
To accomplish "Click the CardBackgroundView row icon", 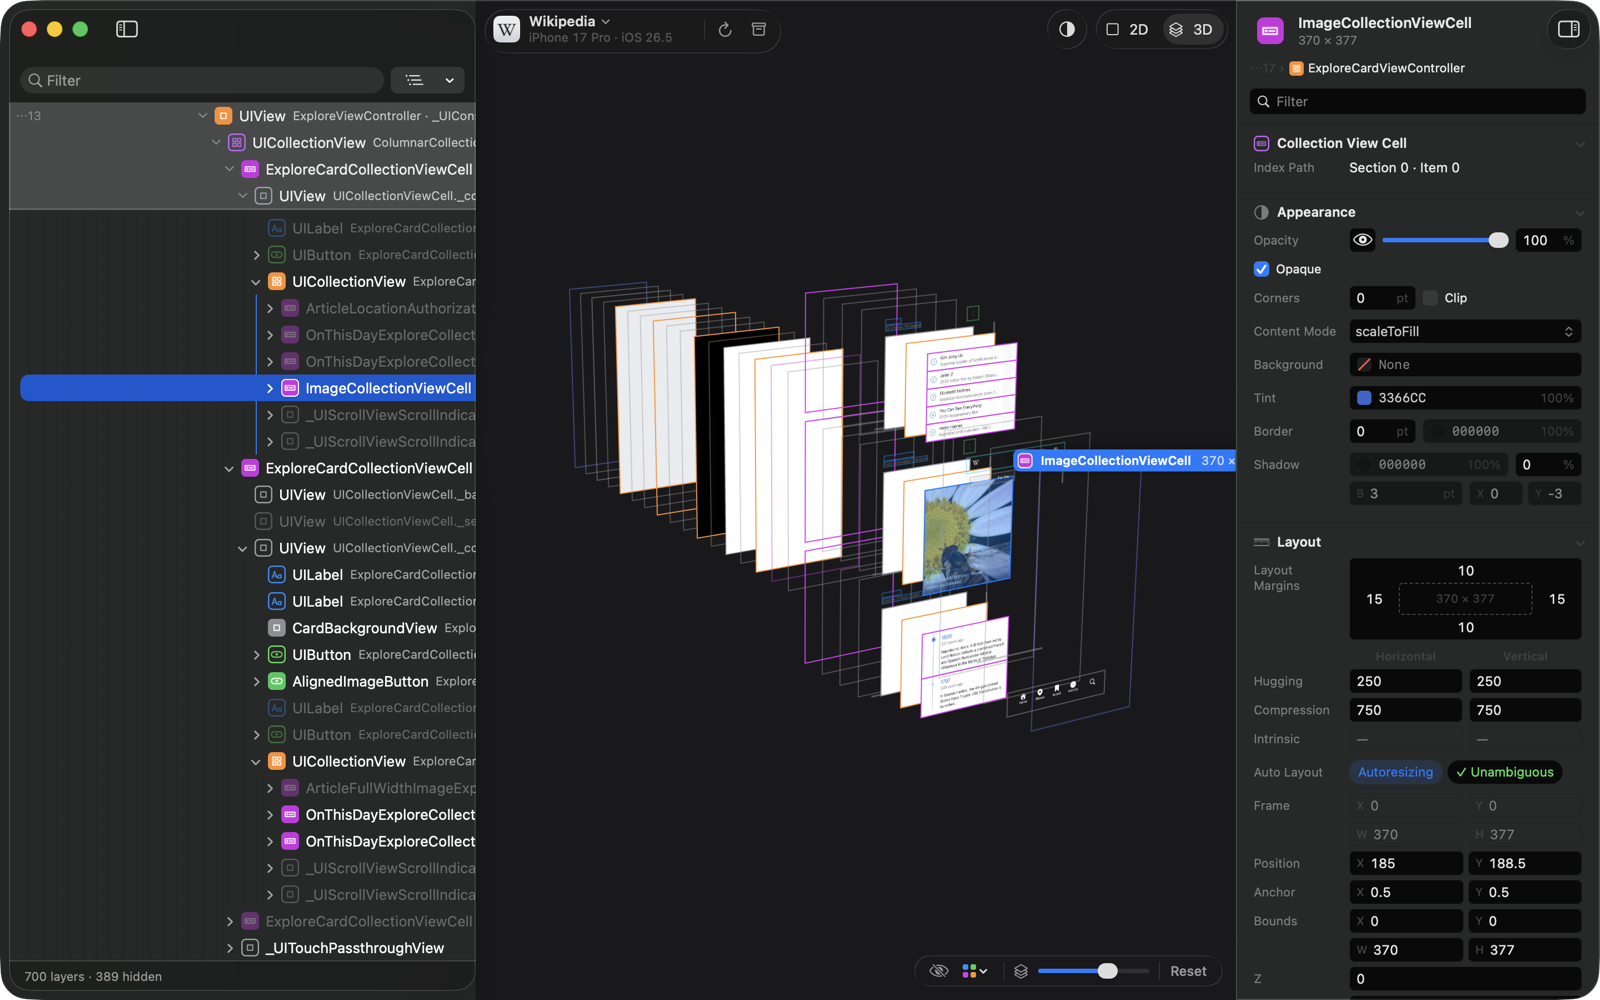I will [x=277, y=628].
